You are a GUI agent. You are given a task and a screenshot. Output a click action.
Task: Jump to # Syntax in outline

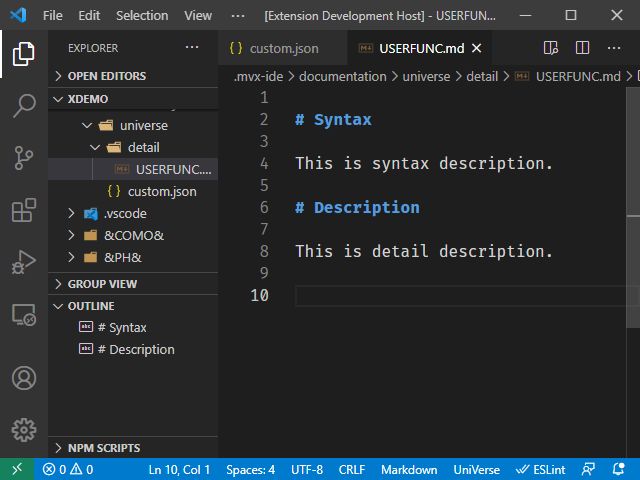pos(133,327)
